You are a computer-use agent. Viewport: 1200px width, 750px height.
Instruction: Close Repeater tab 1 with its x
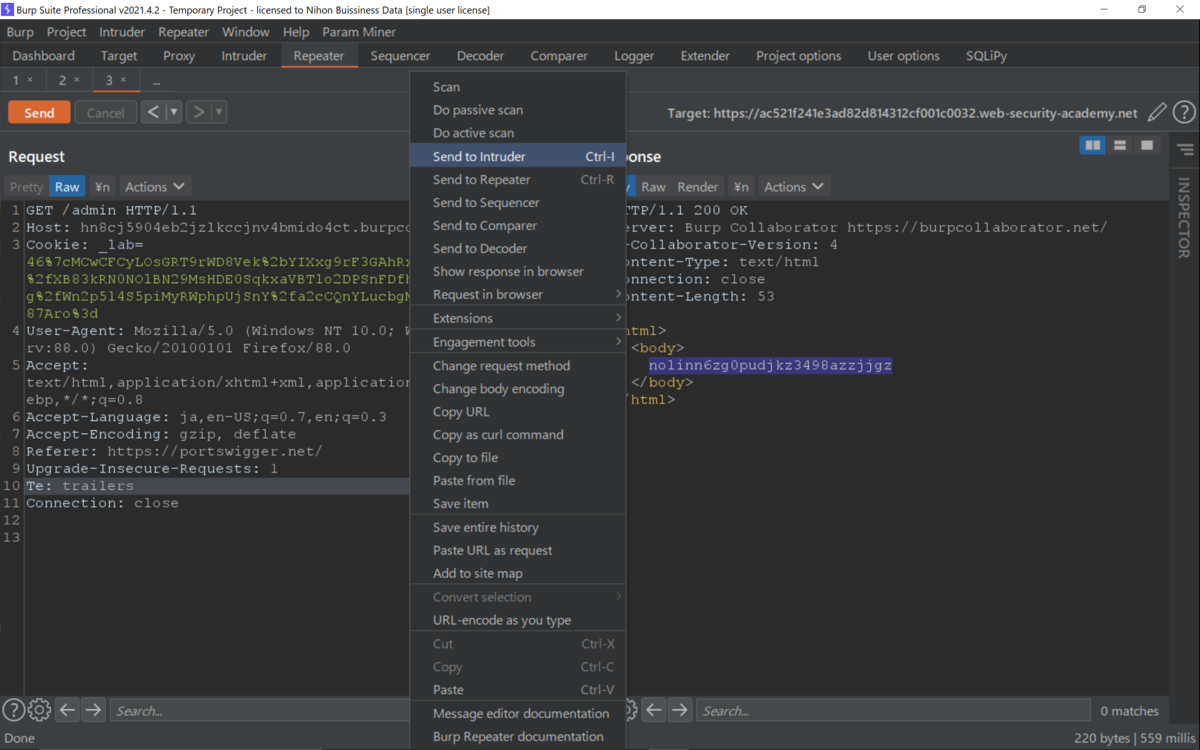[30, 80]
